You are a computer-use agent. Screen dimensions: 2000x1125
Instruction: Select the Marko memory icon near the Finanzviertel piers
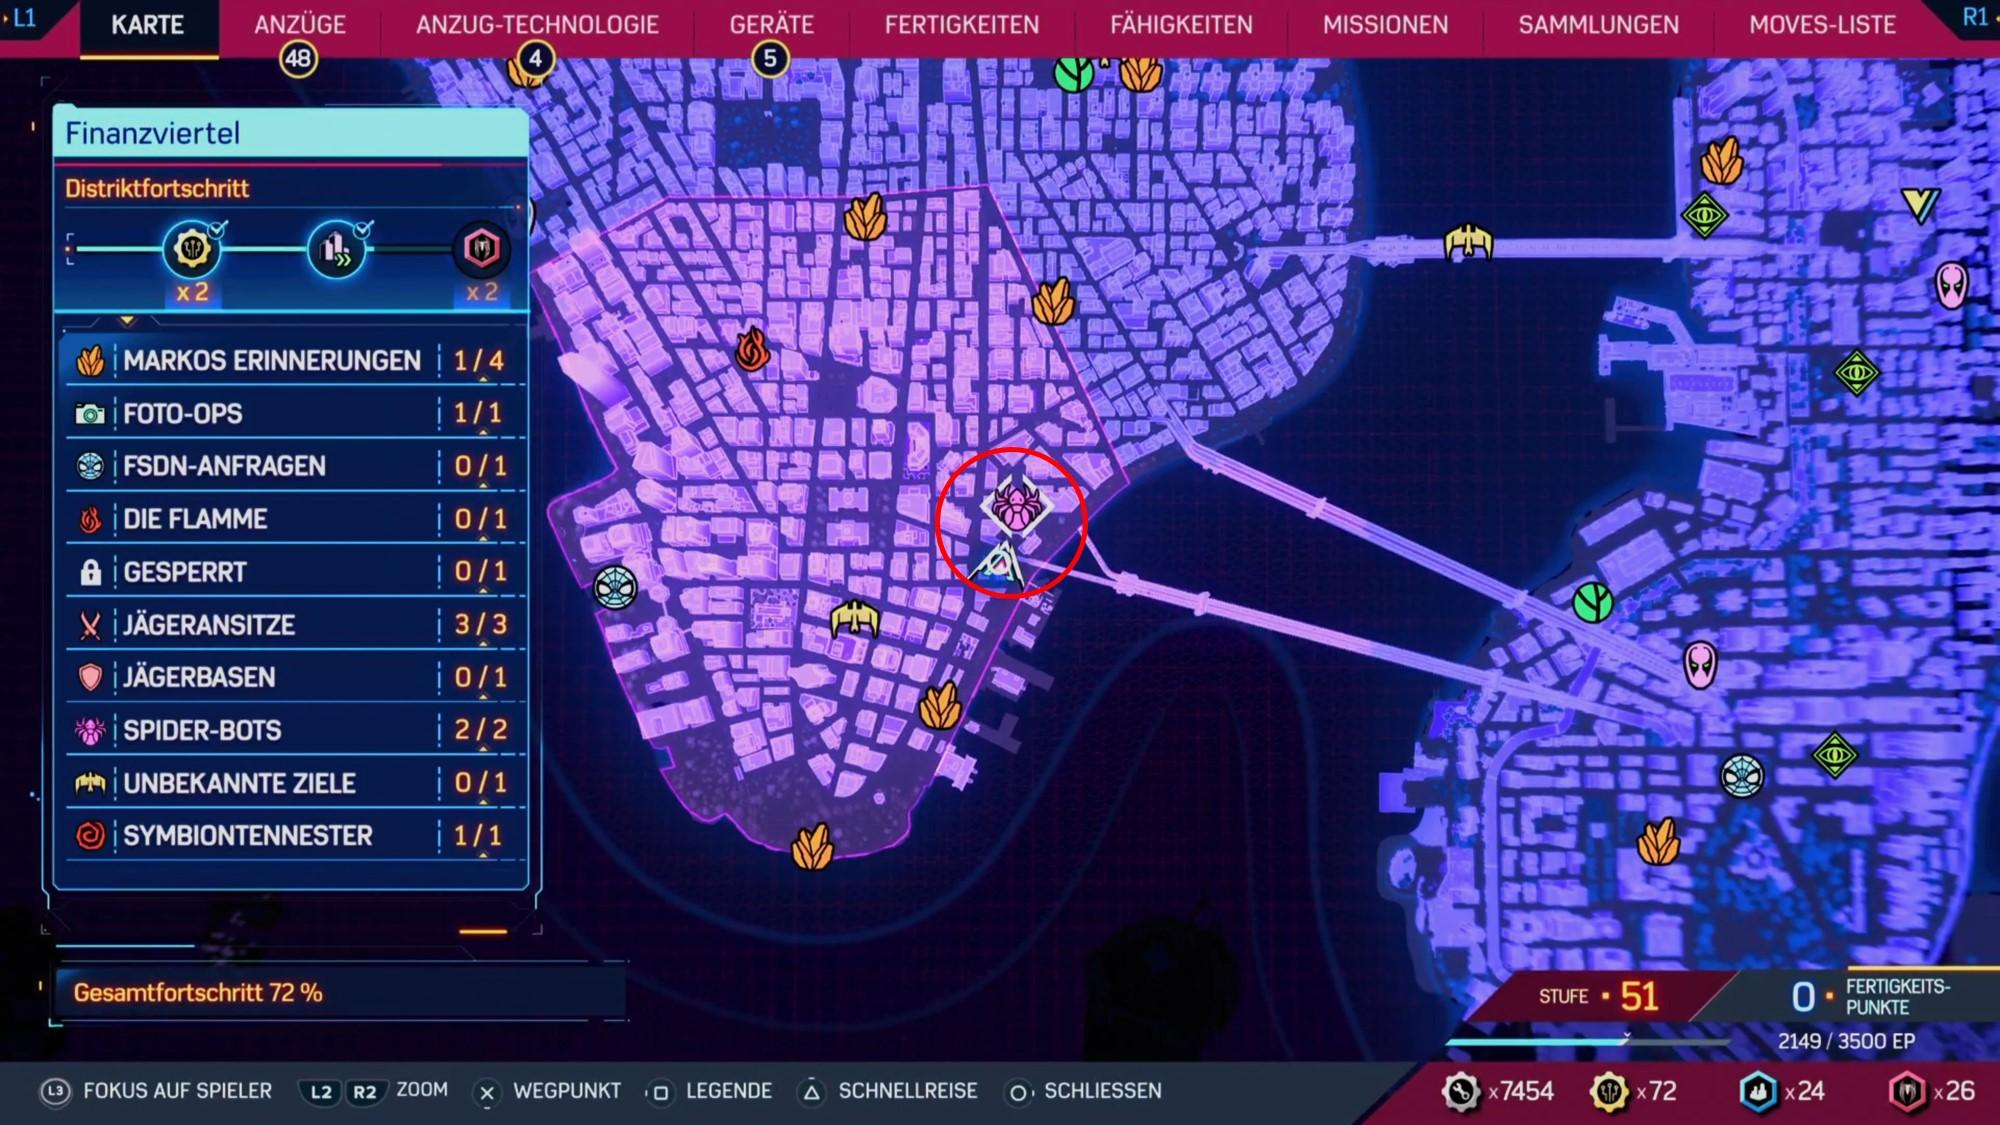coord(940,706)
